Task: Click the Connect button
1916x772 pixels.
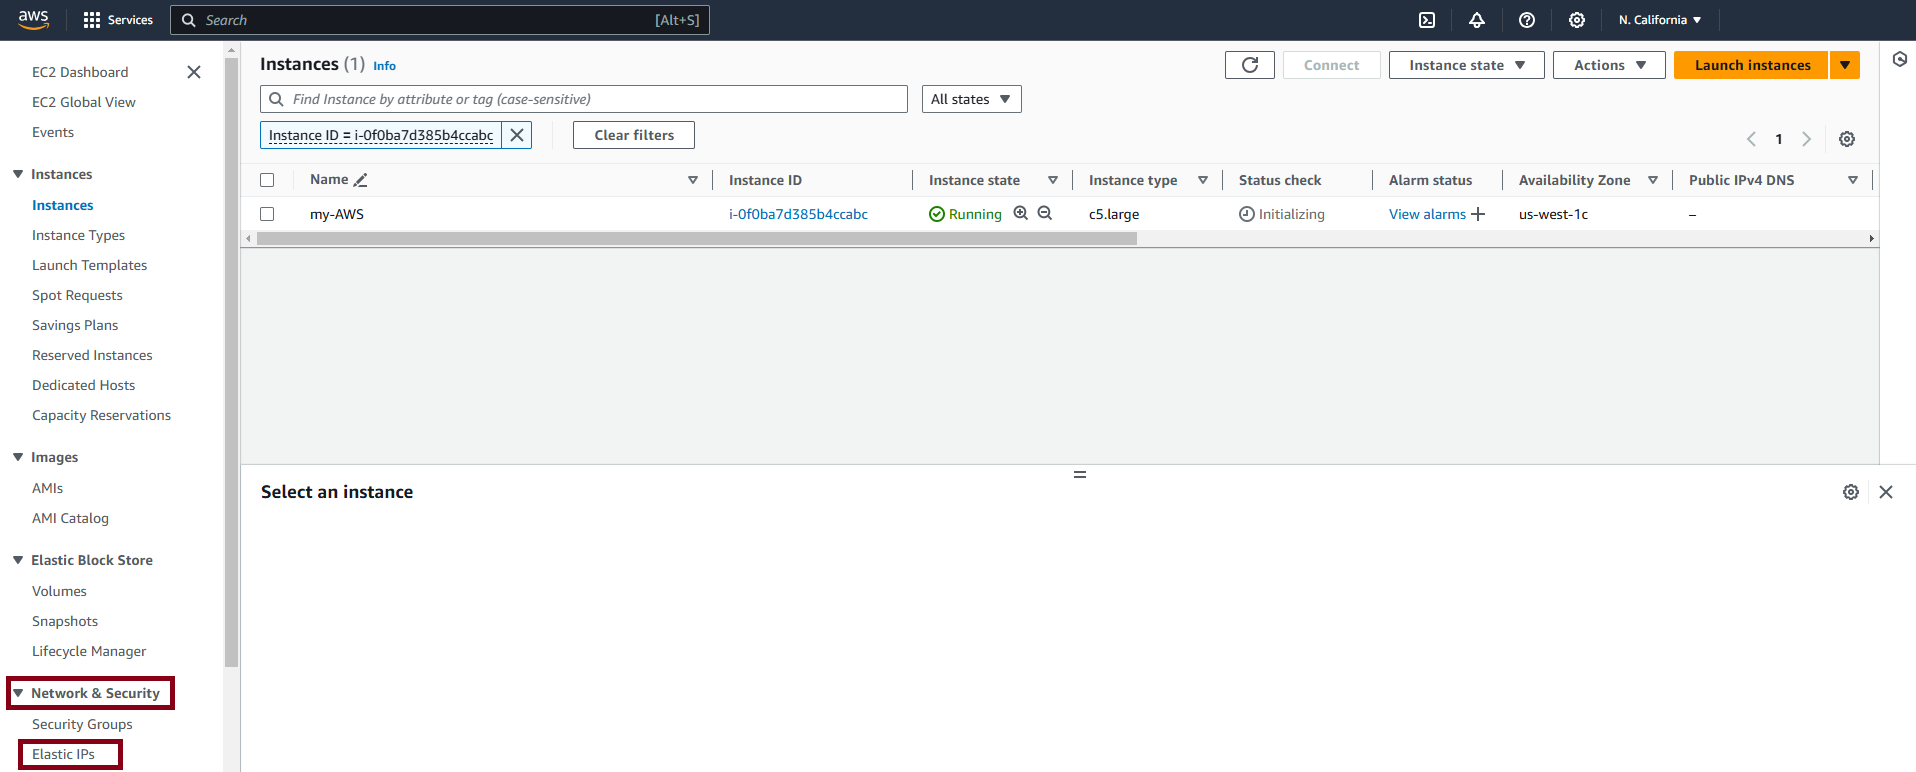Action: tap(1332, 65)
